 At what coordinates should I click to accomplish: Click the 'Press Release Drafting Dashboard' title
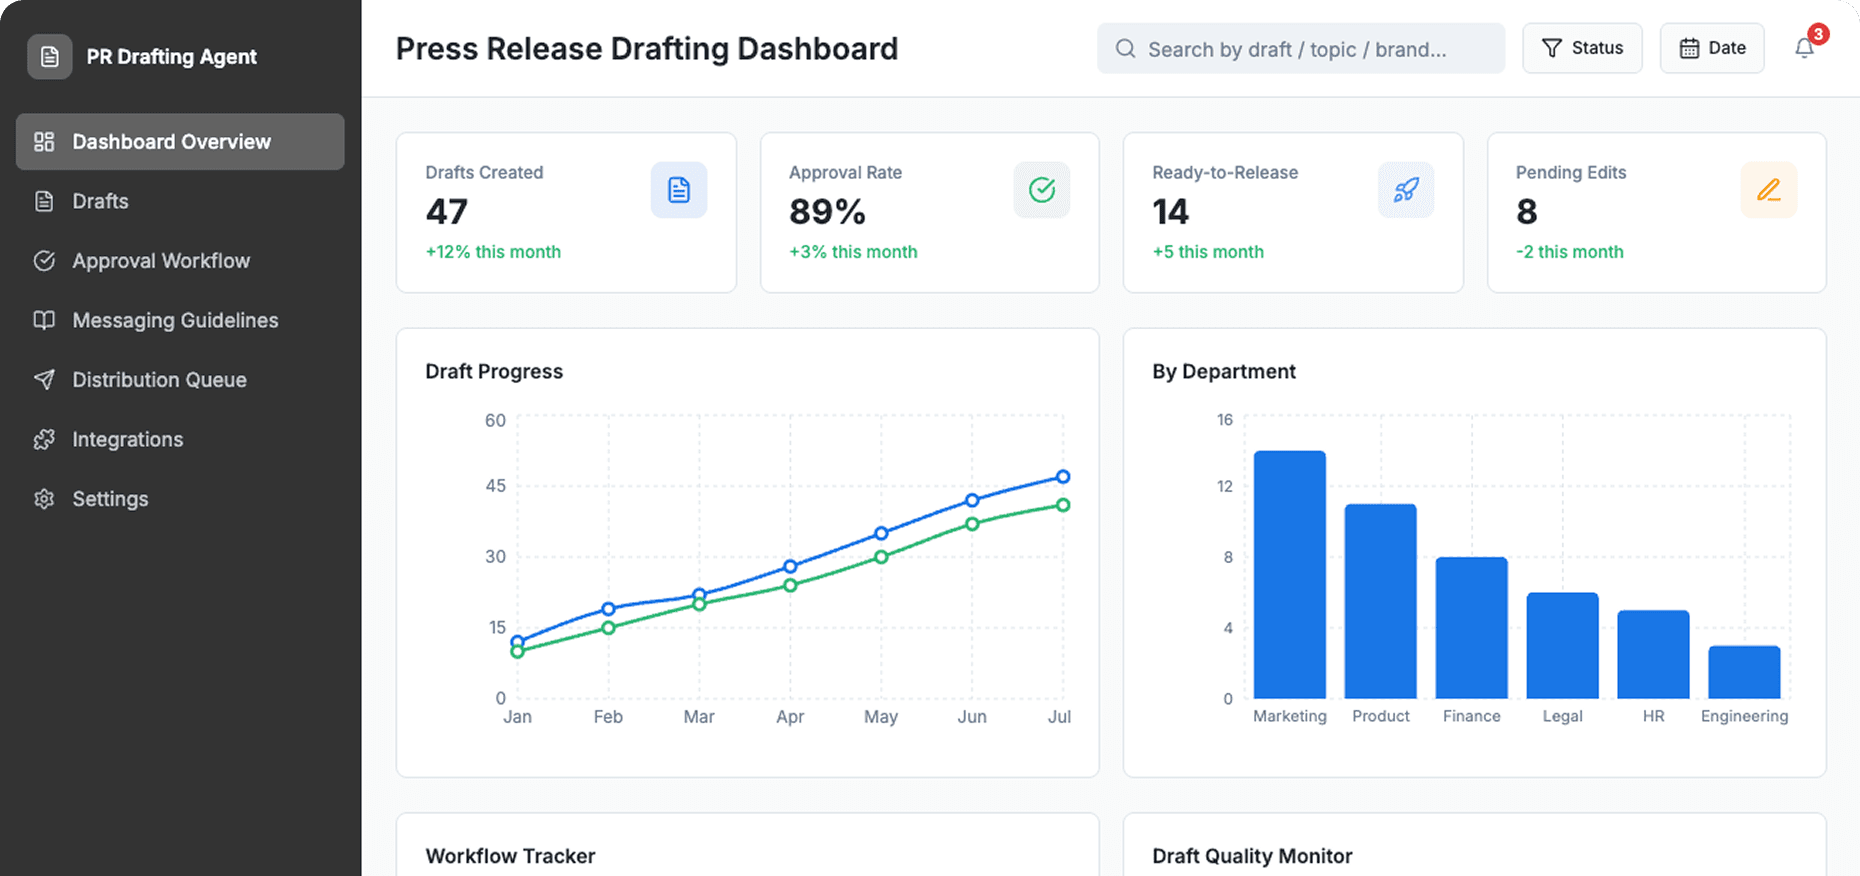point(647,49)
